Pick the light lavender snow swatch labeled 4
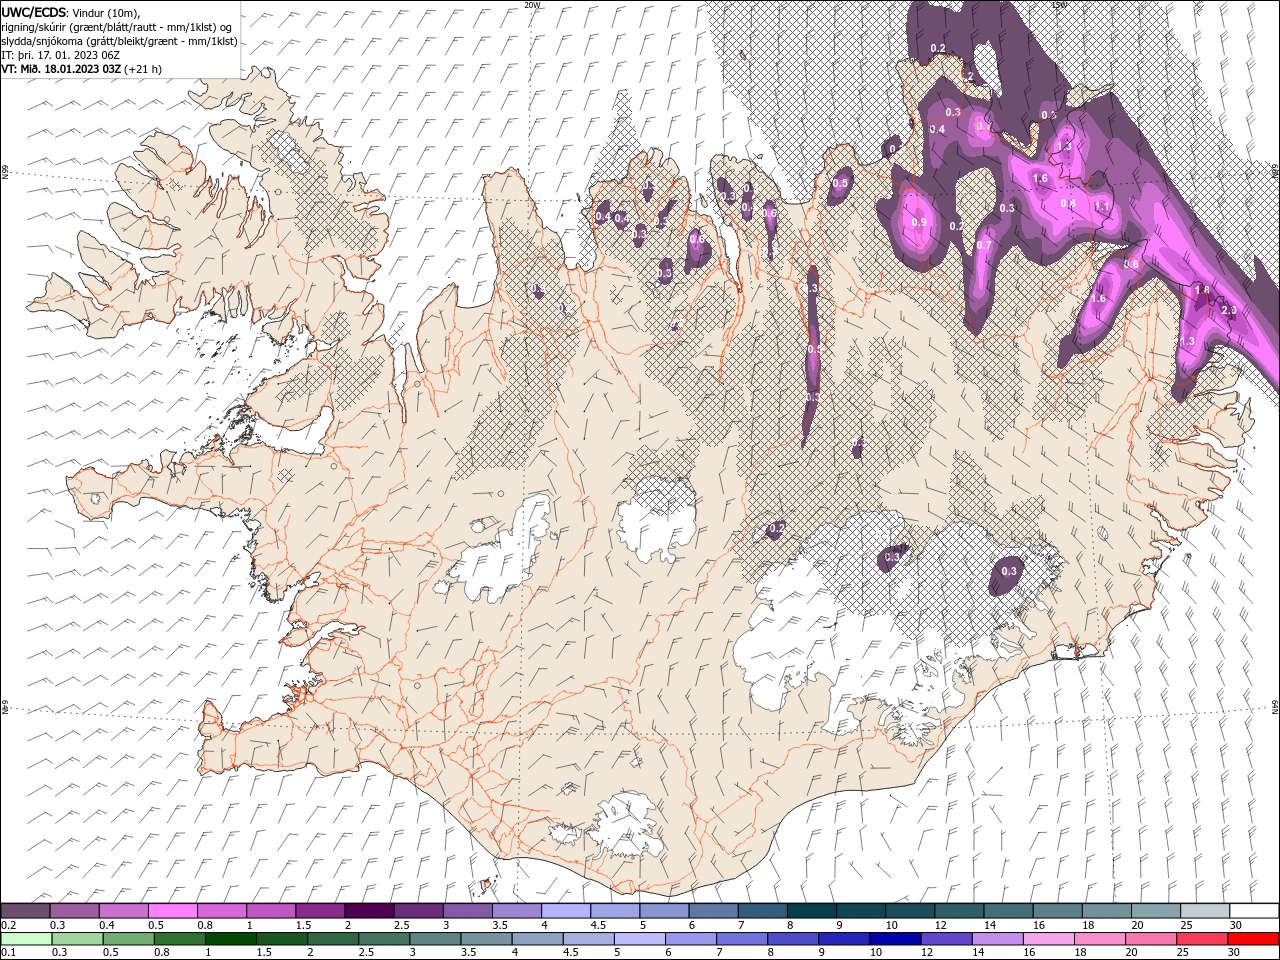The width and height of the screenshot is (1280, 960). [566, 911]
